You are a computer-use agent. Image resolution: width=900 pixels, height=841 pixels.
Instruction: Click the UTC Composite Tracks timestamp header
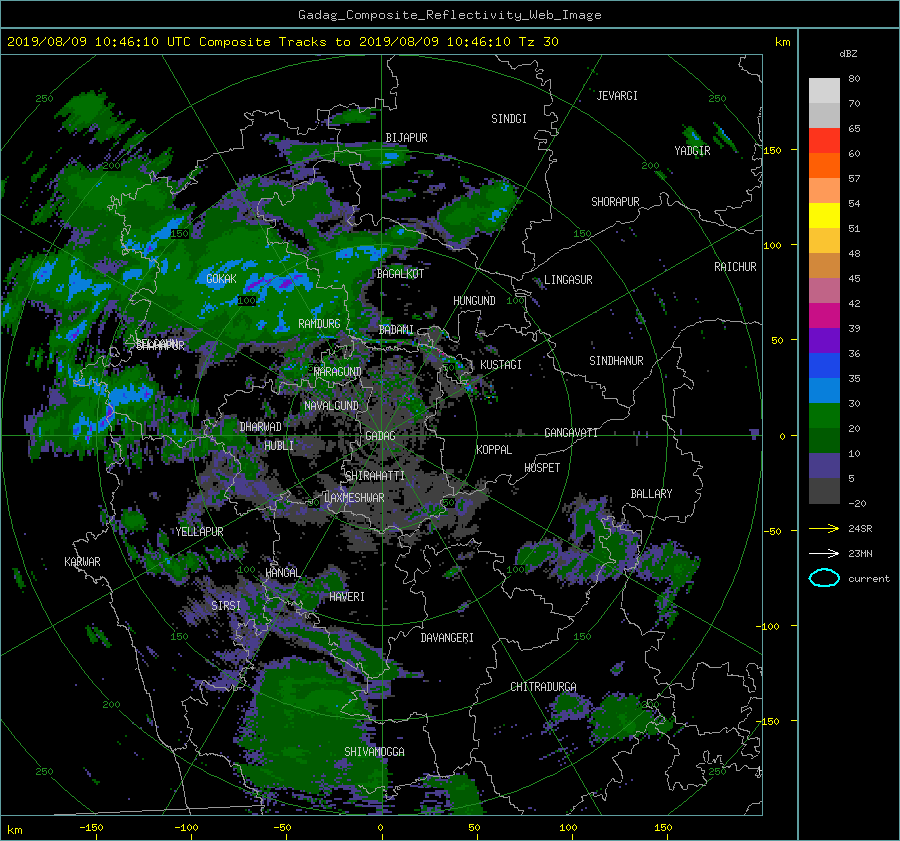pos(282,42)
